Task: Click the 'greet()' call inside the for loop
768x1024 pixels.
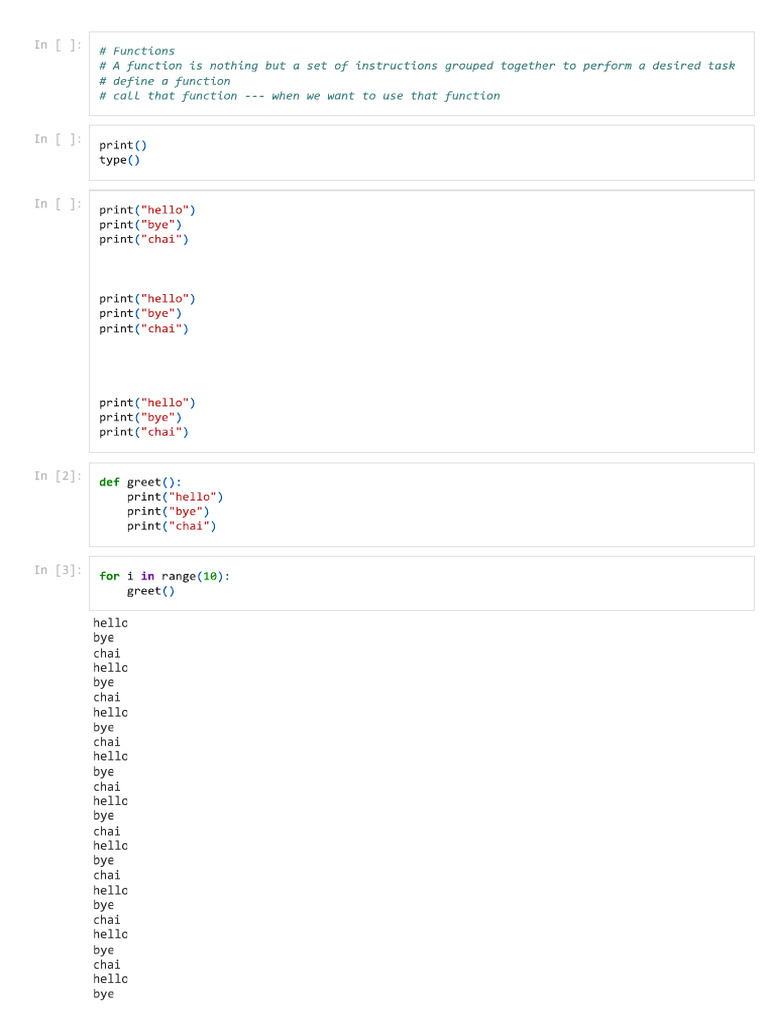Action: coord(151,591)
